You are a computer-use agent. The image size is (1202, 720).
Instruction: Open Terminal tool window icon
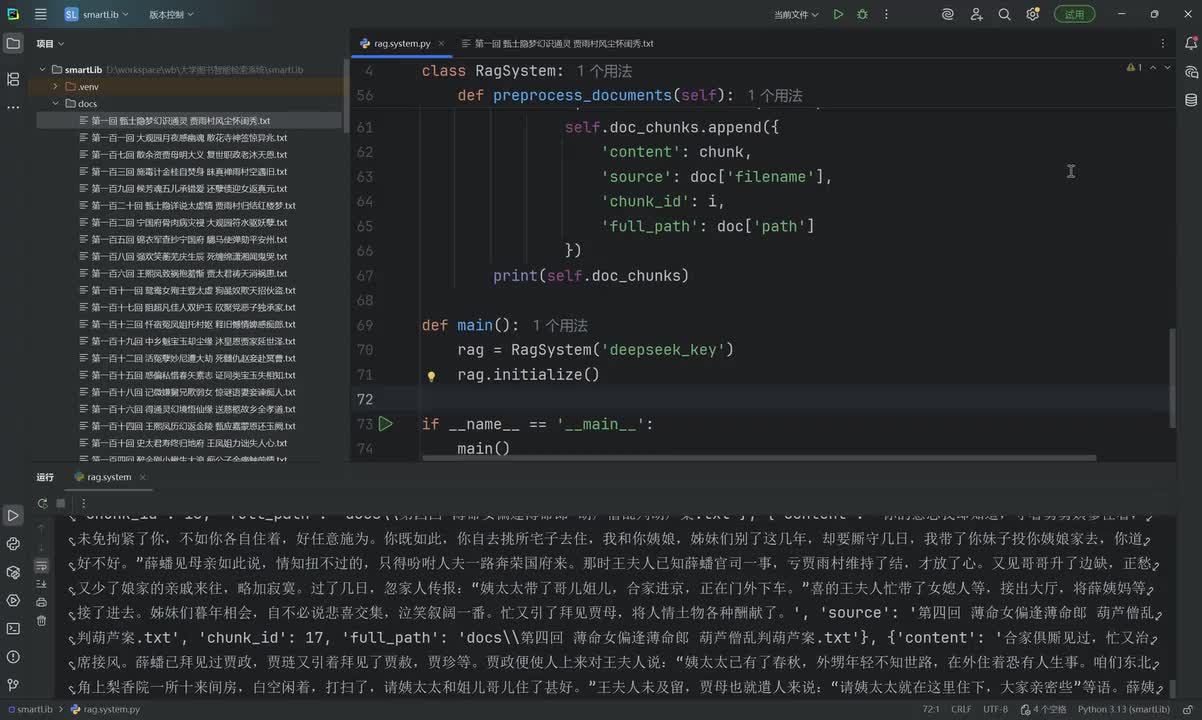click(13, 628)
